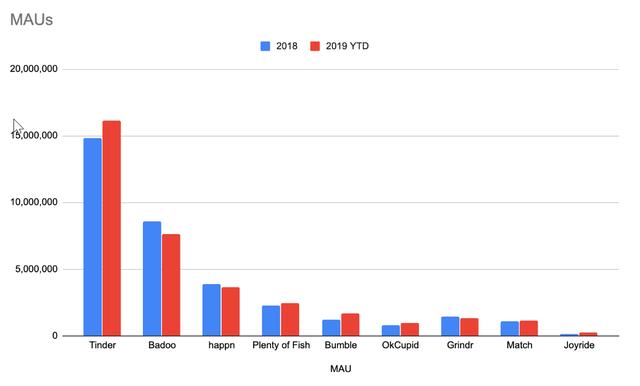Click the MAU horizontal axis title
The image size is (640, 386).
coord(341,369)
